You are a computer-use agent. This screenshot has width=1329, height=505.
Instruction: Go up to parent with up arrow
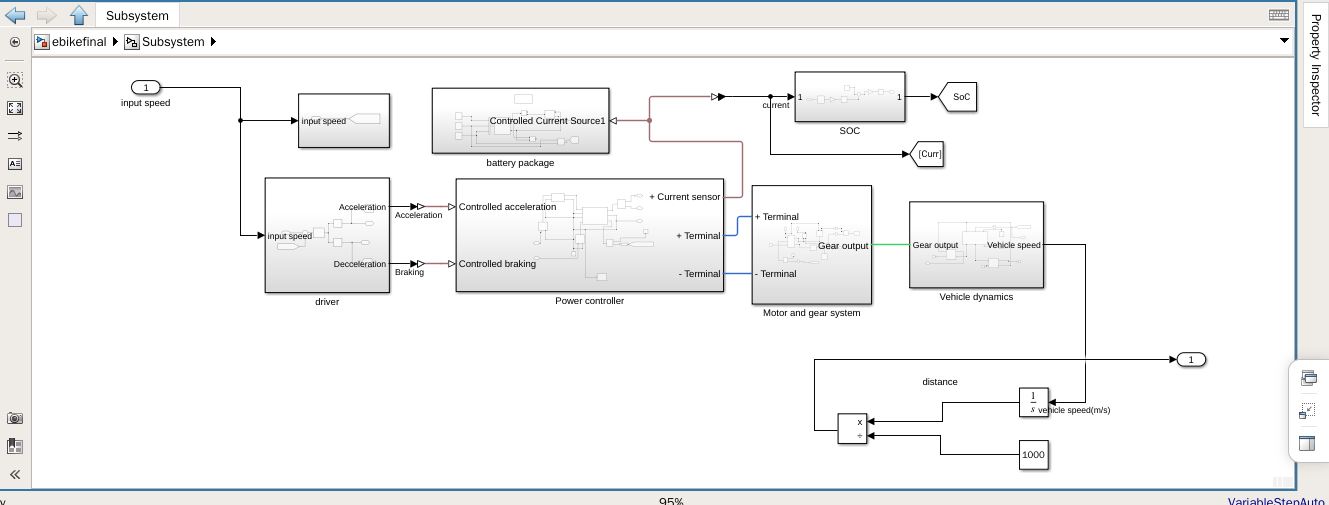tap(79, 15)
